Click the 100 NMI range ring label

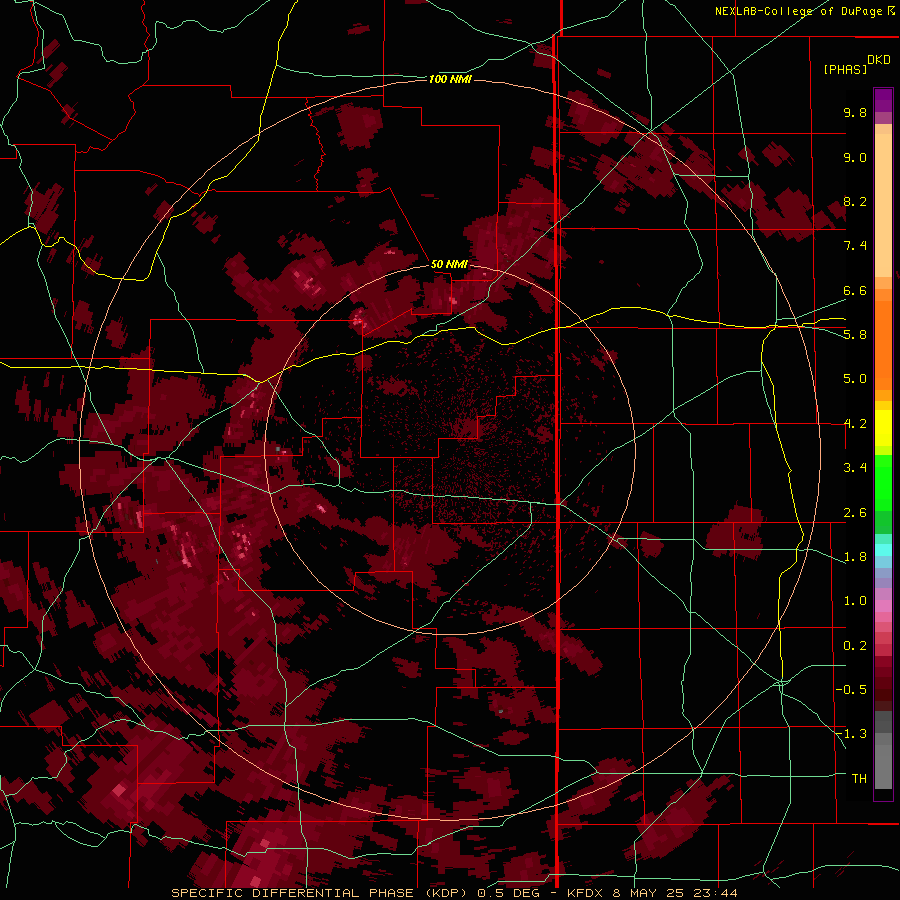pyautogui.click(x=450, y=79)
